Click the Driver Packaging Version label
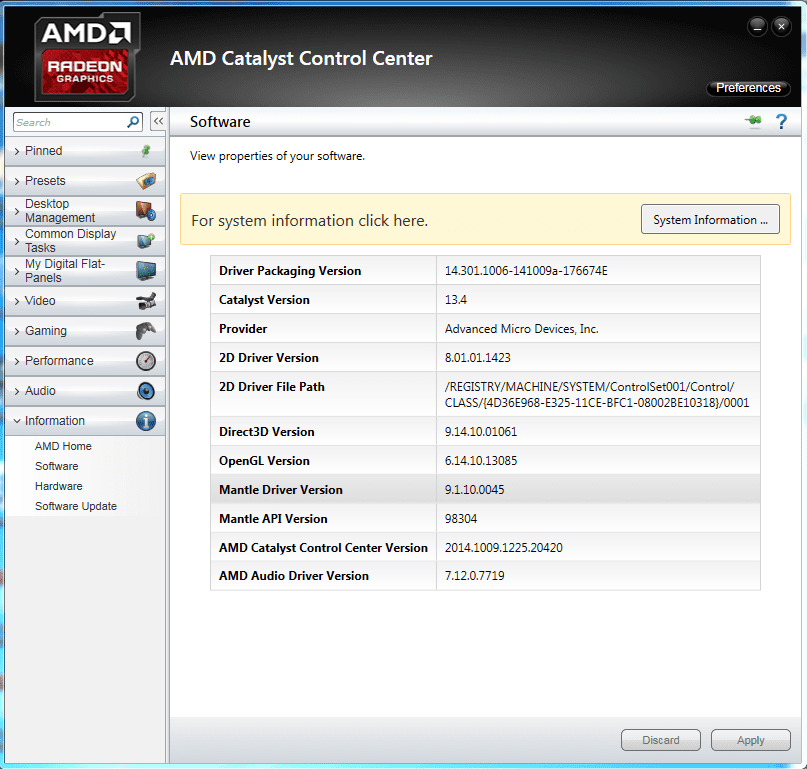The image size is (807, 769). point(290,271)
